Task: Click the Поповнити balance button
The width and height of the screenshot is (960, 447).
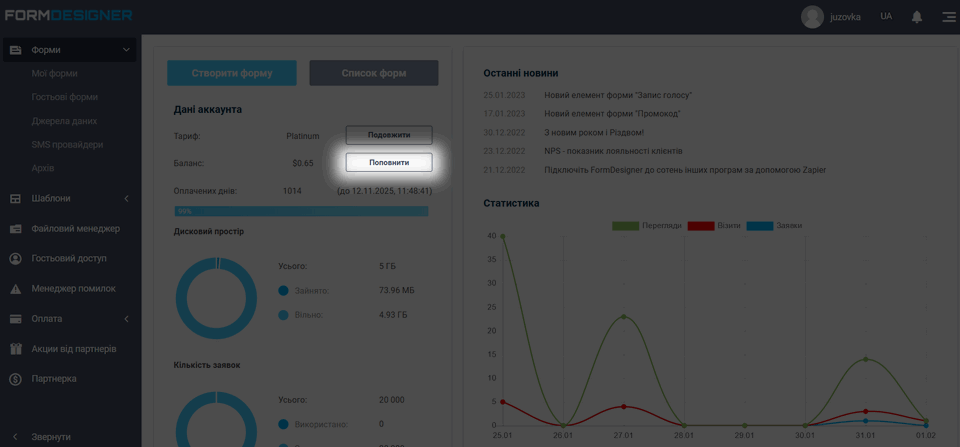Action: point(389,162)
